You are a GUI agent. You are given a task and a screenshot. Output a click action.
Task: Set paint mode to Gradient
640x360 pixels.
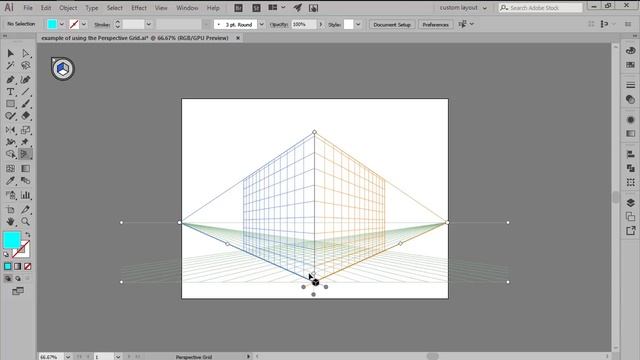tap(18, 267)
